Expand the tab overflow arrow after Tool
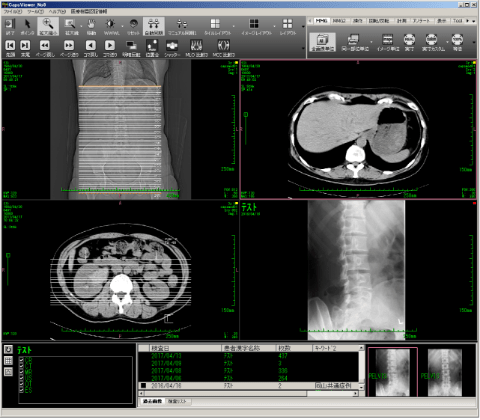This screenshot has height=420, width=480. pos(467,21)
